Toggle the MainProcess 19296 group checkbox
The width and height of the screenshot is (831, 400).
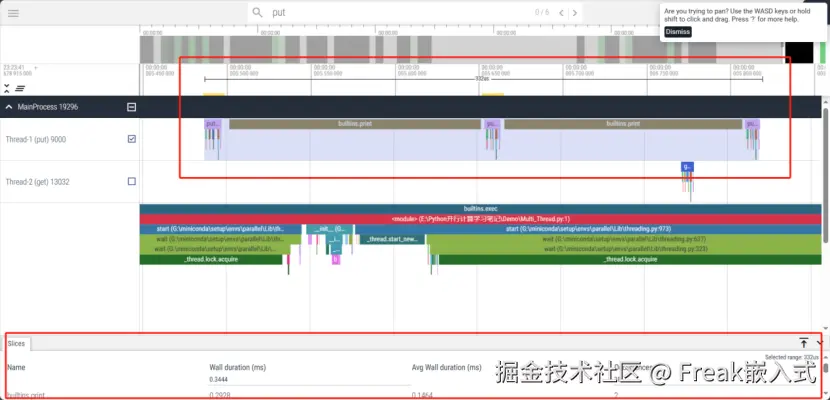pyautogui.click(x=131, y=107)
